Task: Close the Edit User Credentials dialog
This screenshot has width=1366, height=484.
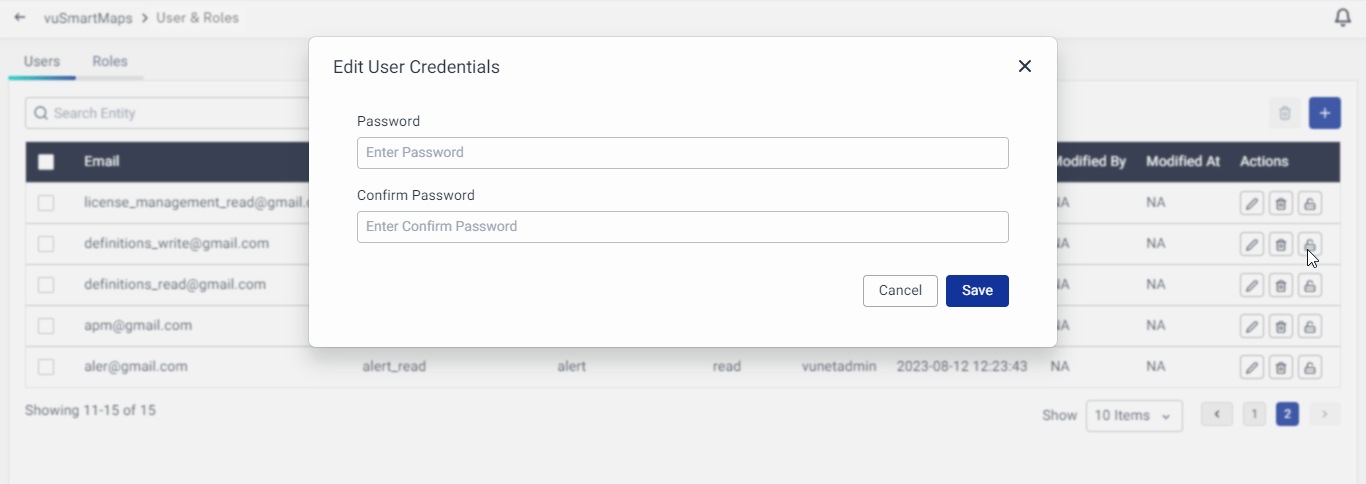Action: 1024,66
